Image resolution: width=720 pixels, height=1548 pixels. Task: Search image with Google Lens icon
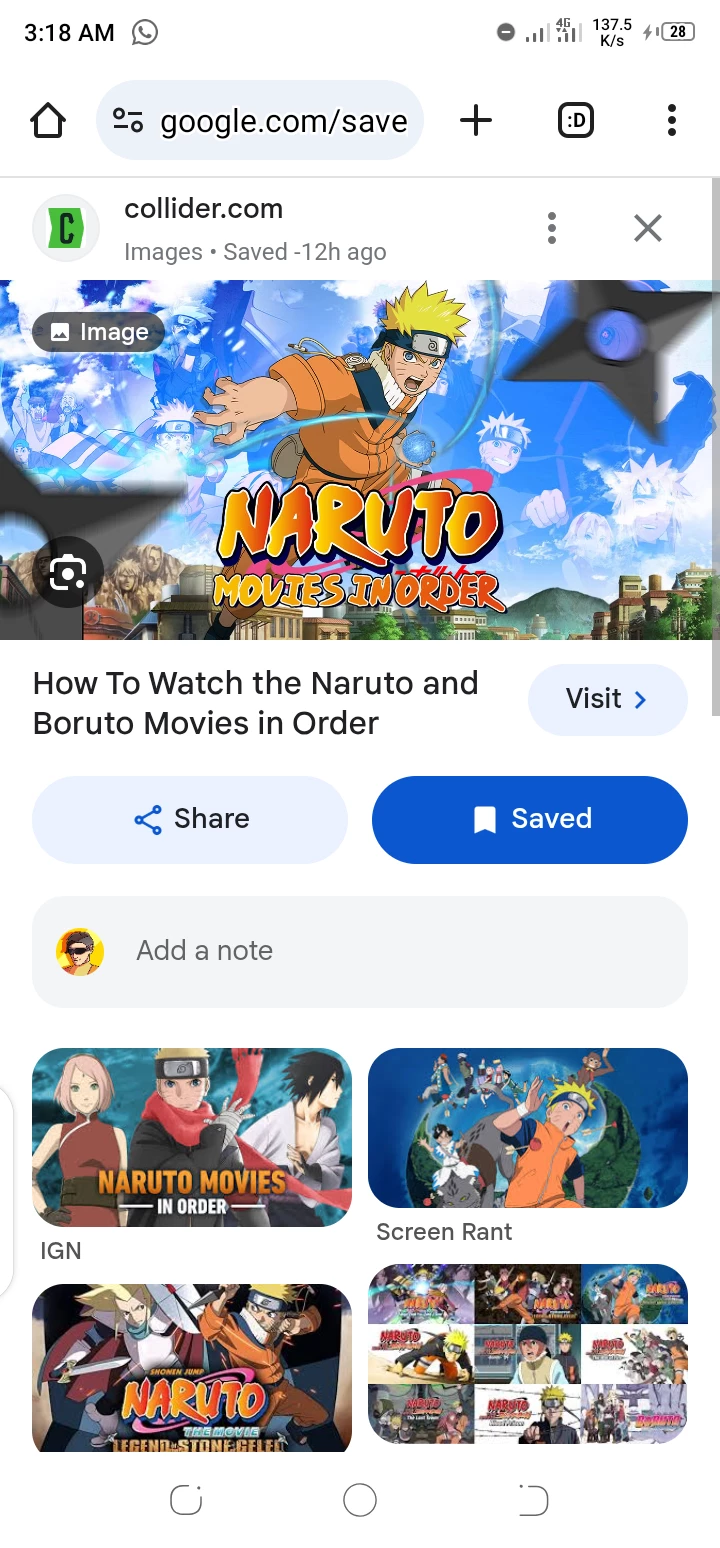pyautogui.click(x=68, y=573)
